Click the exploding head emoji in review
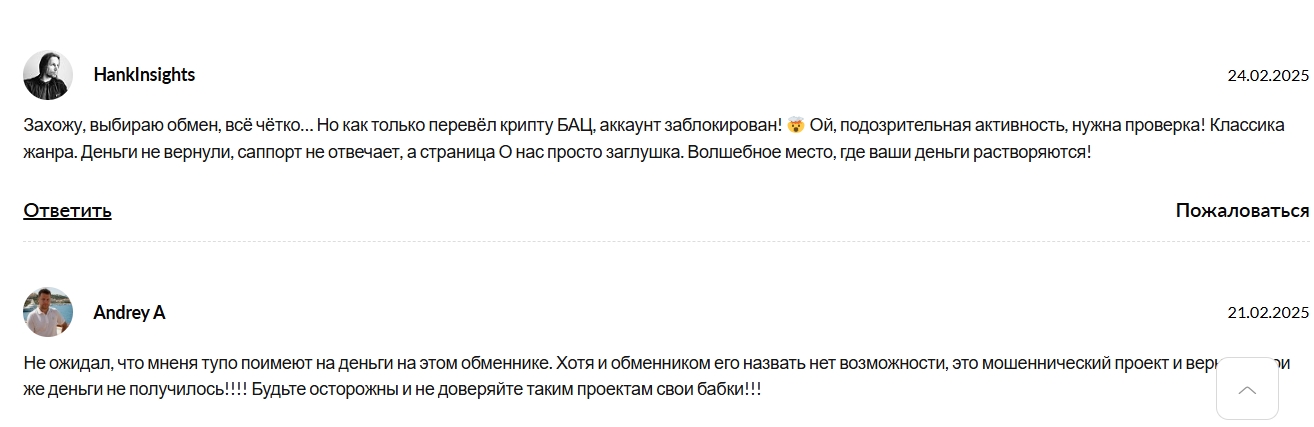Image resolution: width=1314 pixels, height=427 pixels. [x=795, y=126]
